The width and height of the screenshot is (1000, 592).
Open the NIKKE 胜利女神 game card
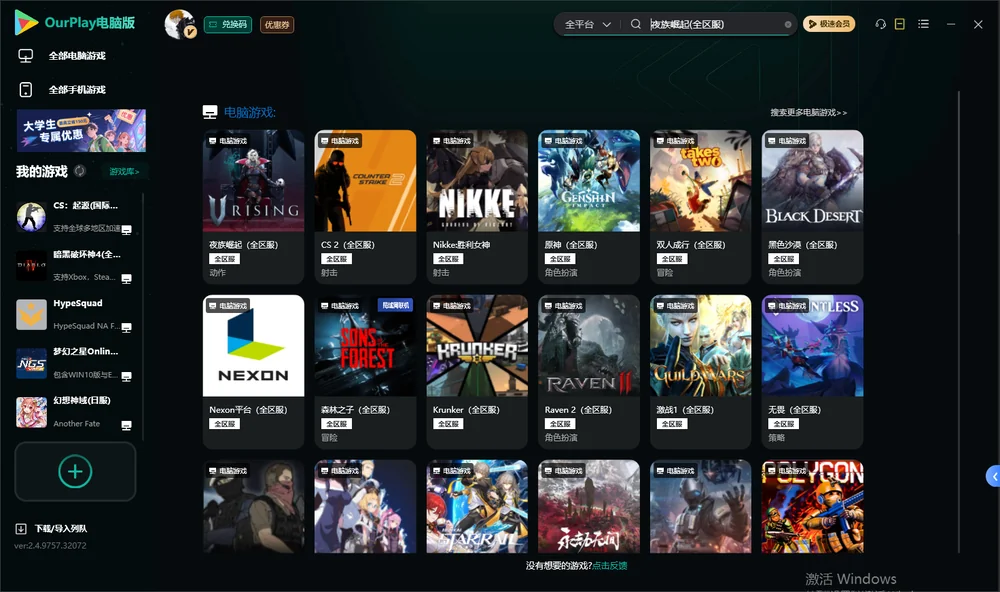click(x=477, y=207)
